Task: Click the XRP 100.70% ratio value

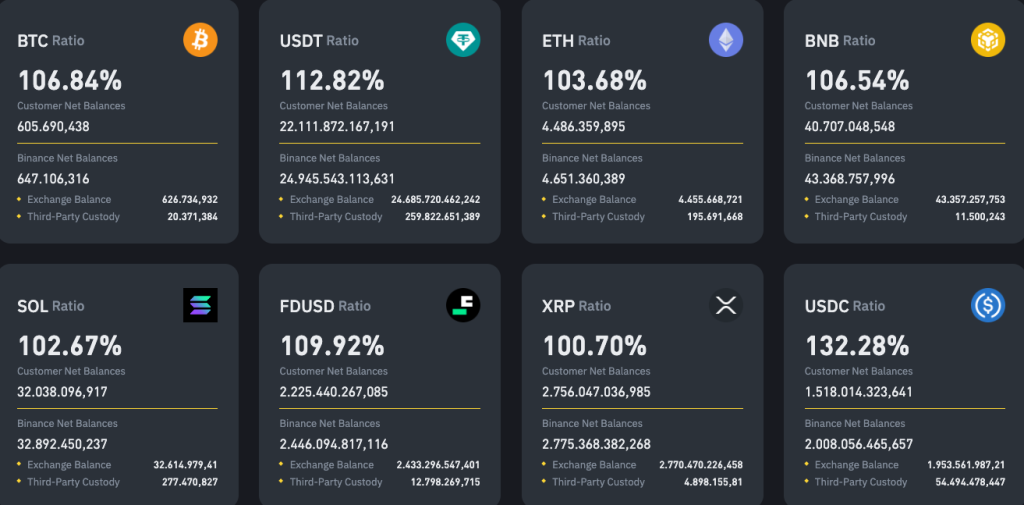Action: point(594,346)
